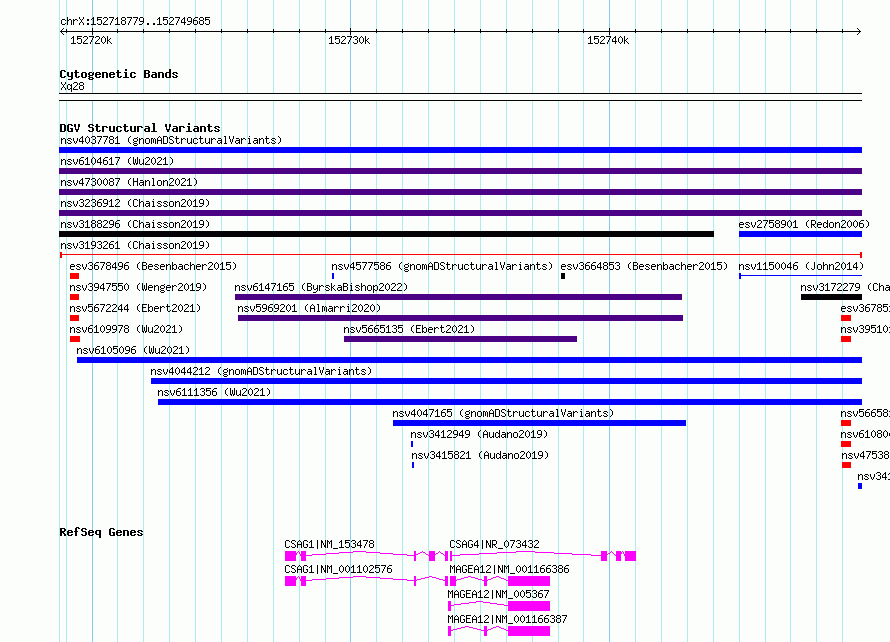Click the 152730k ruler label
The image size is (890, 642).
coord(349,40)
